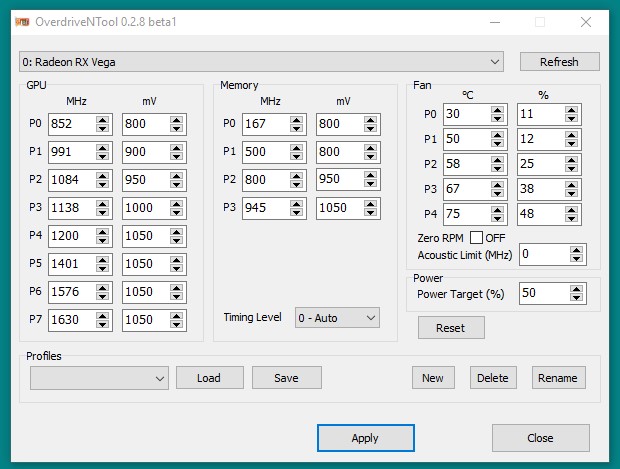Click the GPU P6 MHz input field
620x469 pixels.
click(x=71, y=292)
